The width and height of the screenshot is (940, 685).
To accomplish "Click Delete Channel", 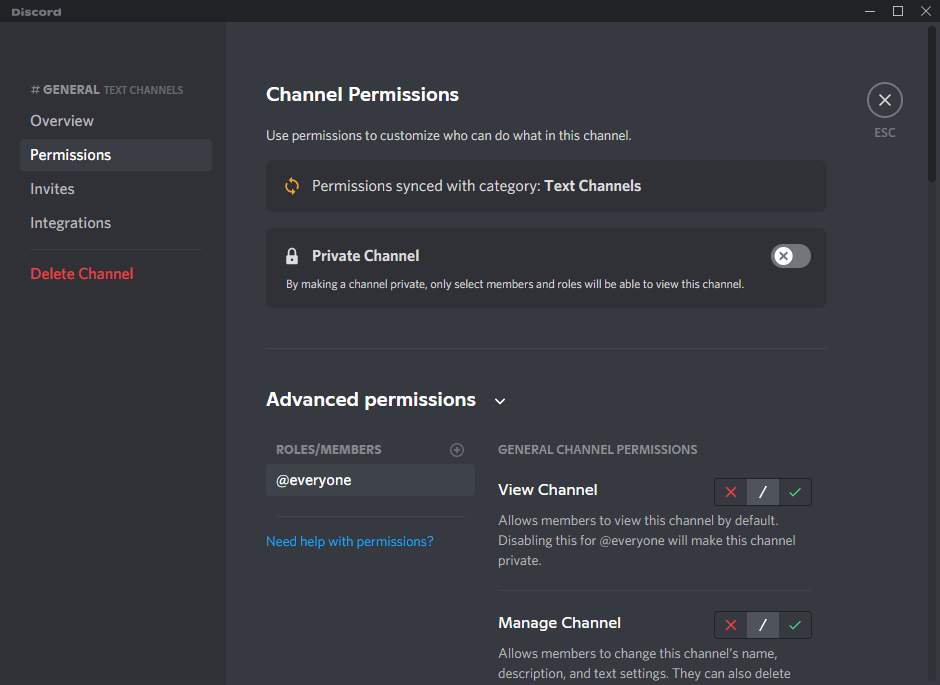I will coord(81,273).
